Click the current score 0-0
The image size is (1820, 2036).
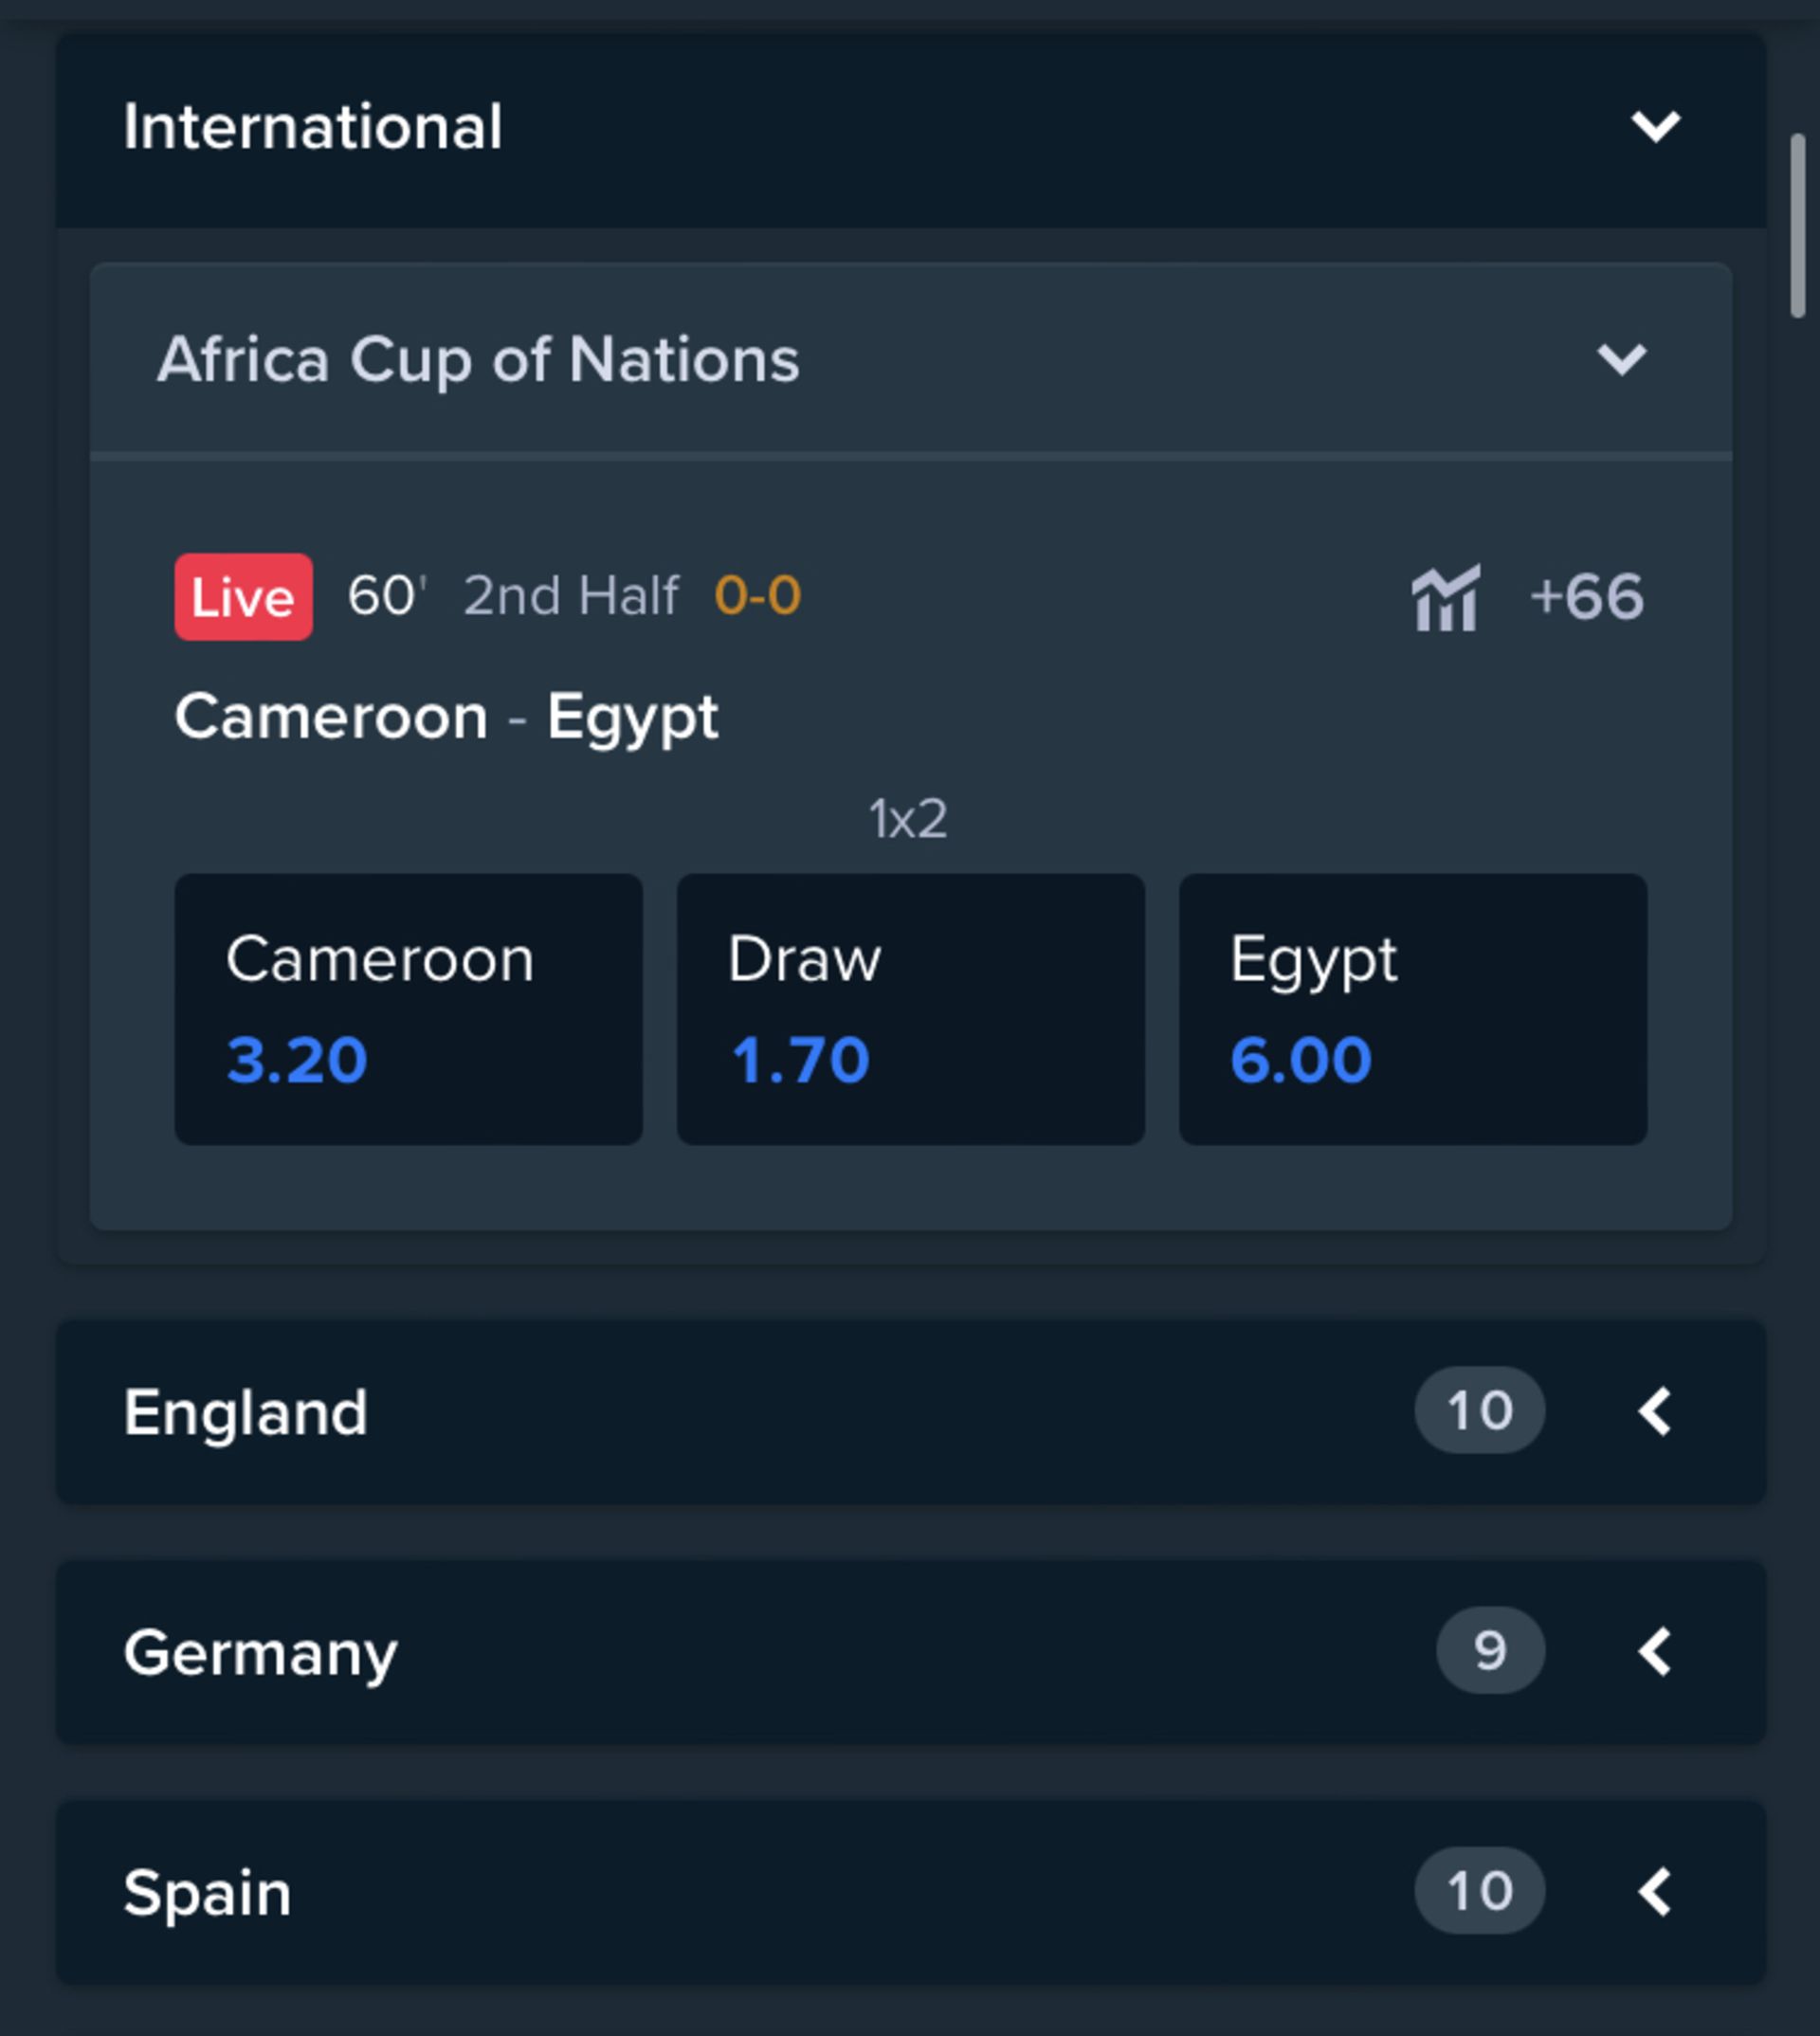[x=756, y=597]
